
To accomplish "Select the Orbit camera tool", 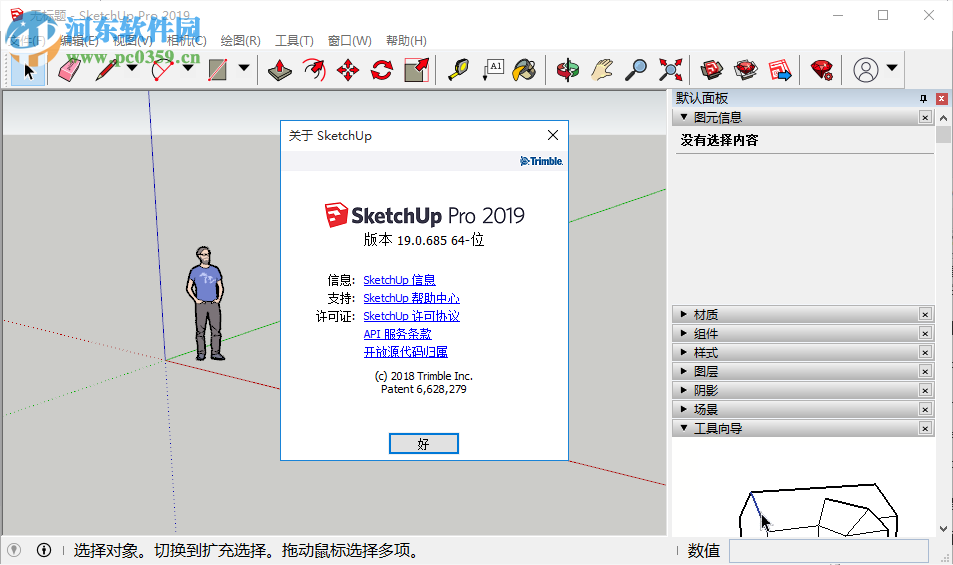I will (x=568, y=70).
